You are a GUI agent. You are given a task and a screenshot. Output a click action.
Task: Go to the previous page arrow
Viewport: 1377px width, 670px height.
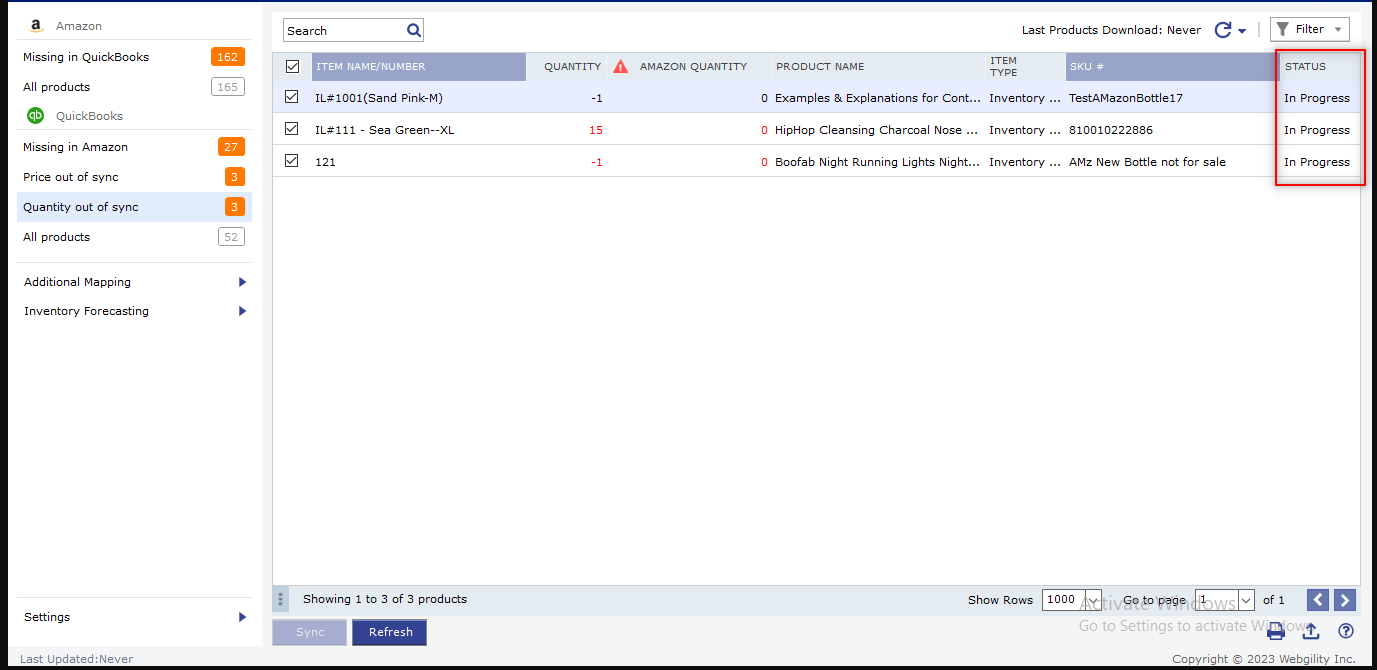click(x=1318, y=600)
